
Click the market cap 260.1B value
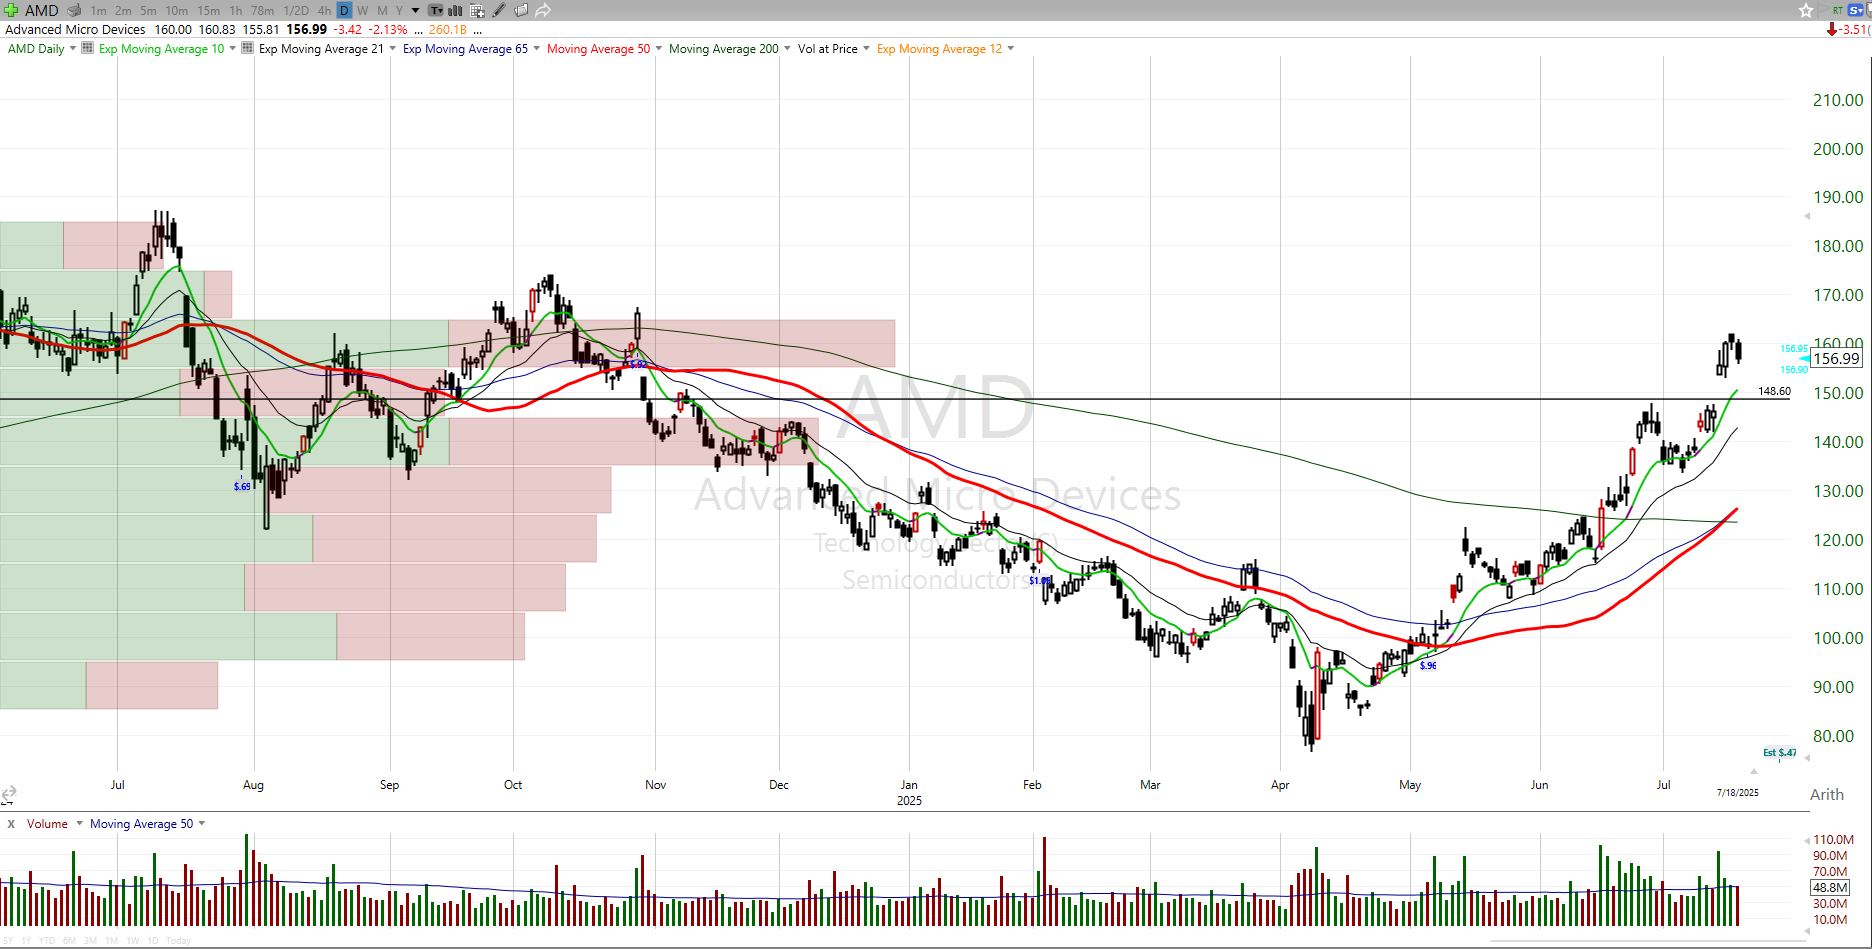(448, 29)
